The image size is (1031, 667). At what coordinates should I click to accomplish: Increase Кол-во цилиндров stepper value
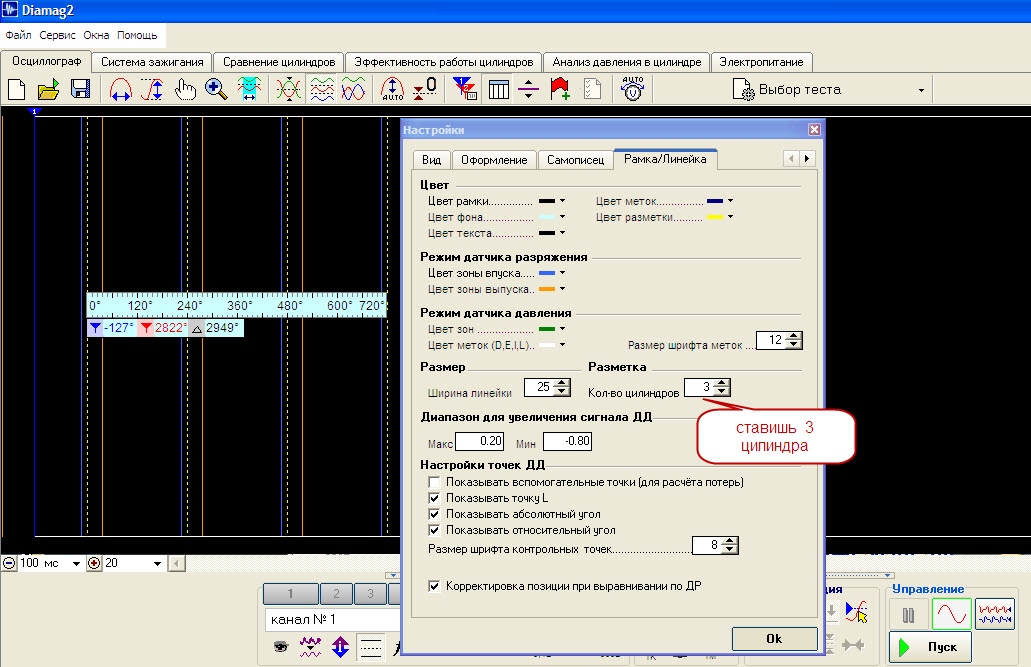[722, 383]
